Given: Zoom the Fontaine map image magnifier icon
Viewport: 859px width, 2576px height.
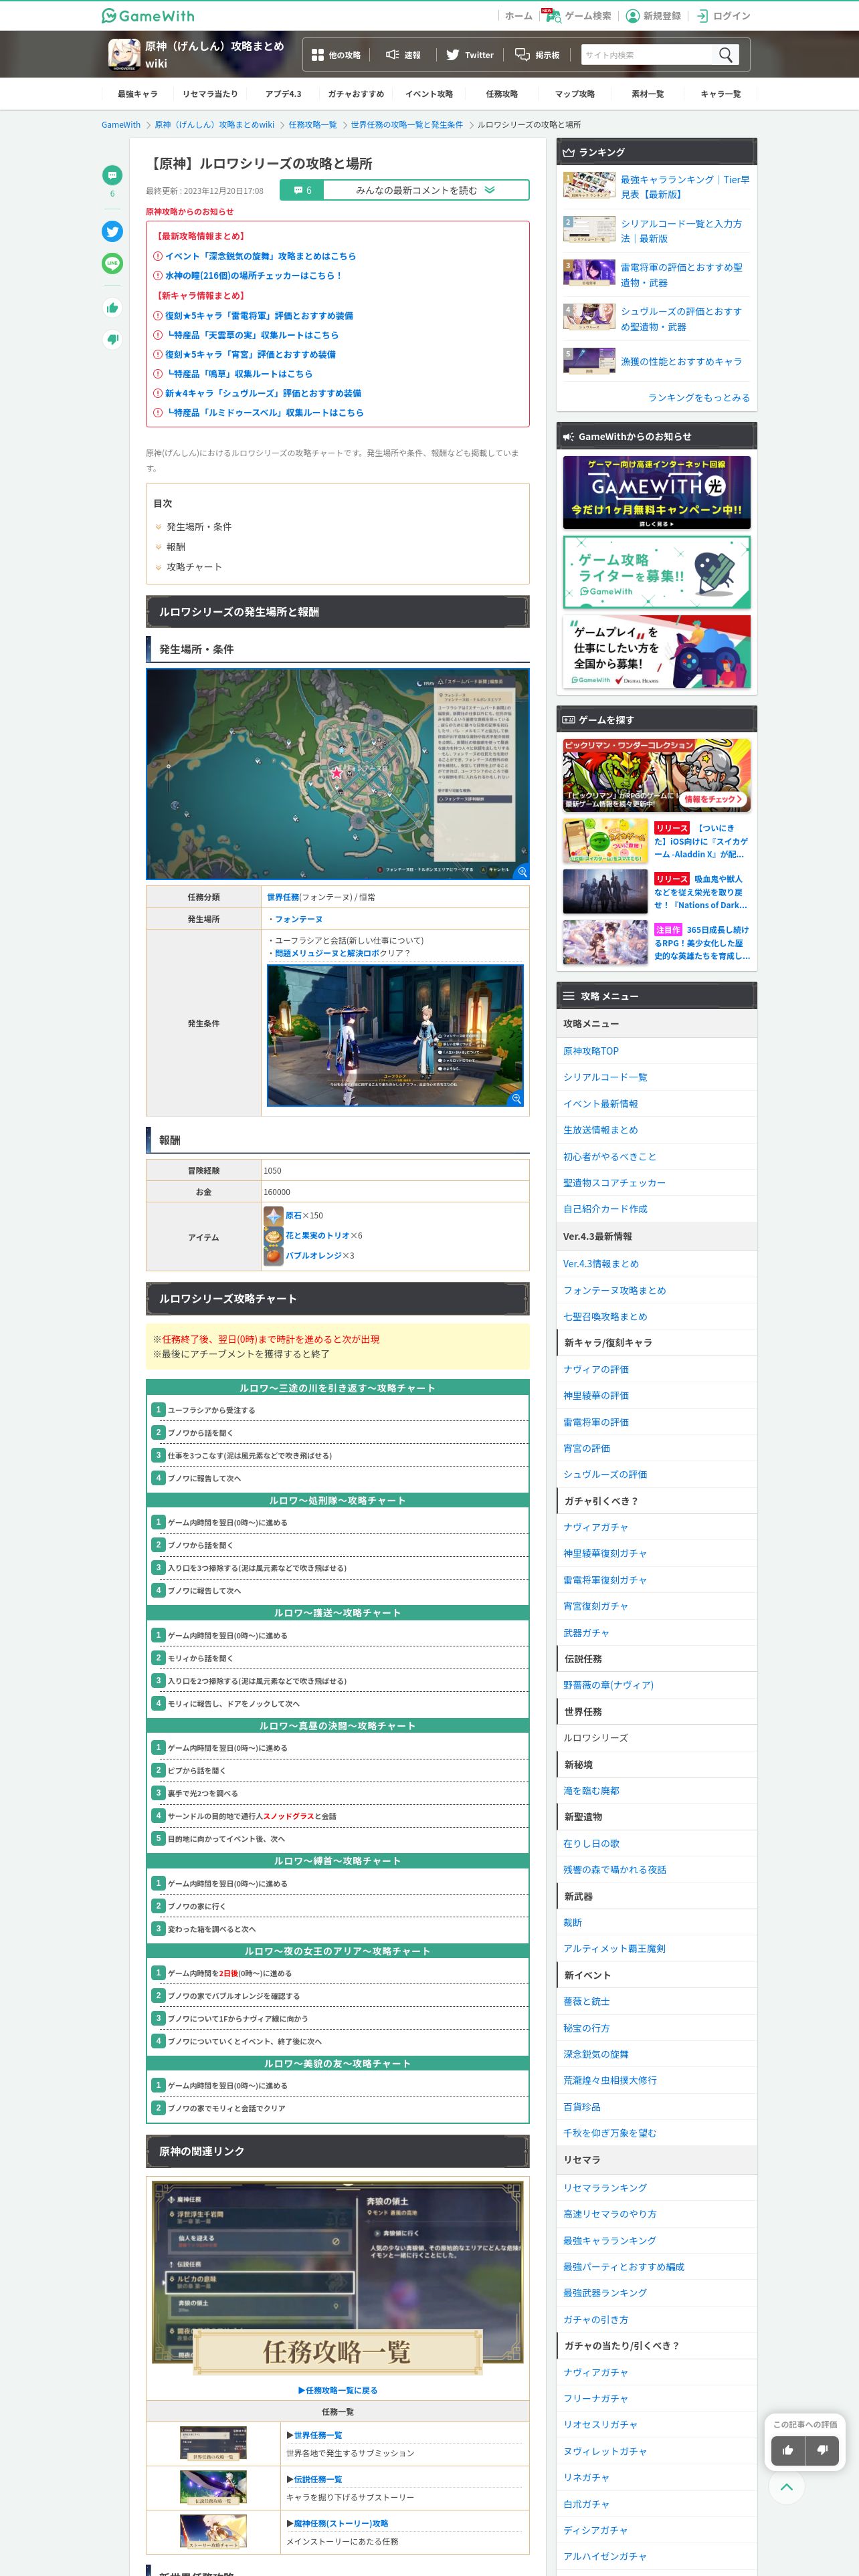Looking at the screenshot, I should 521,872.
